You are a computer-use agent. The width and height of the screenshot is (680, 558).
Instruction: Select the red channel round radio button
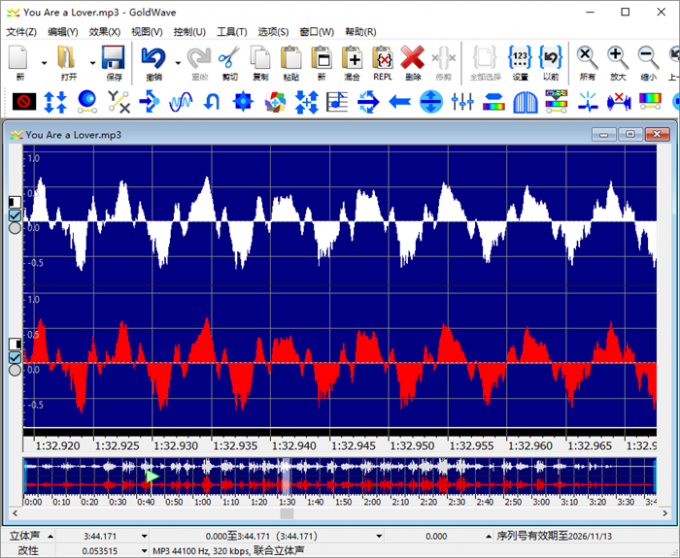tap(15, 370)
